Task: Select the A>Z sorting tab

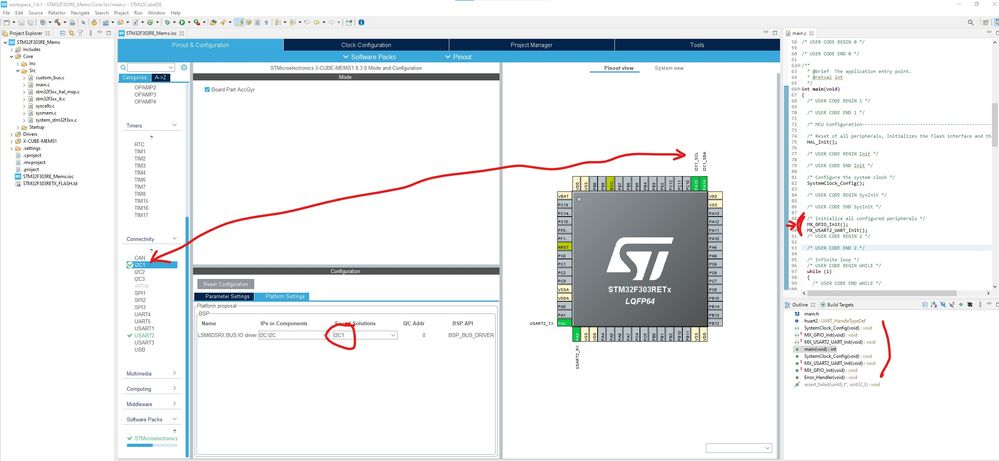Action: point(162,78)
